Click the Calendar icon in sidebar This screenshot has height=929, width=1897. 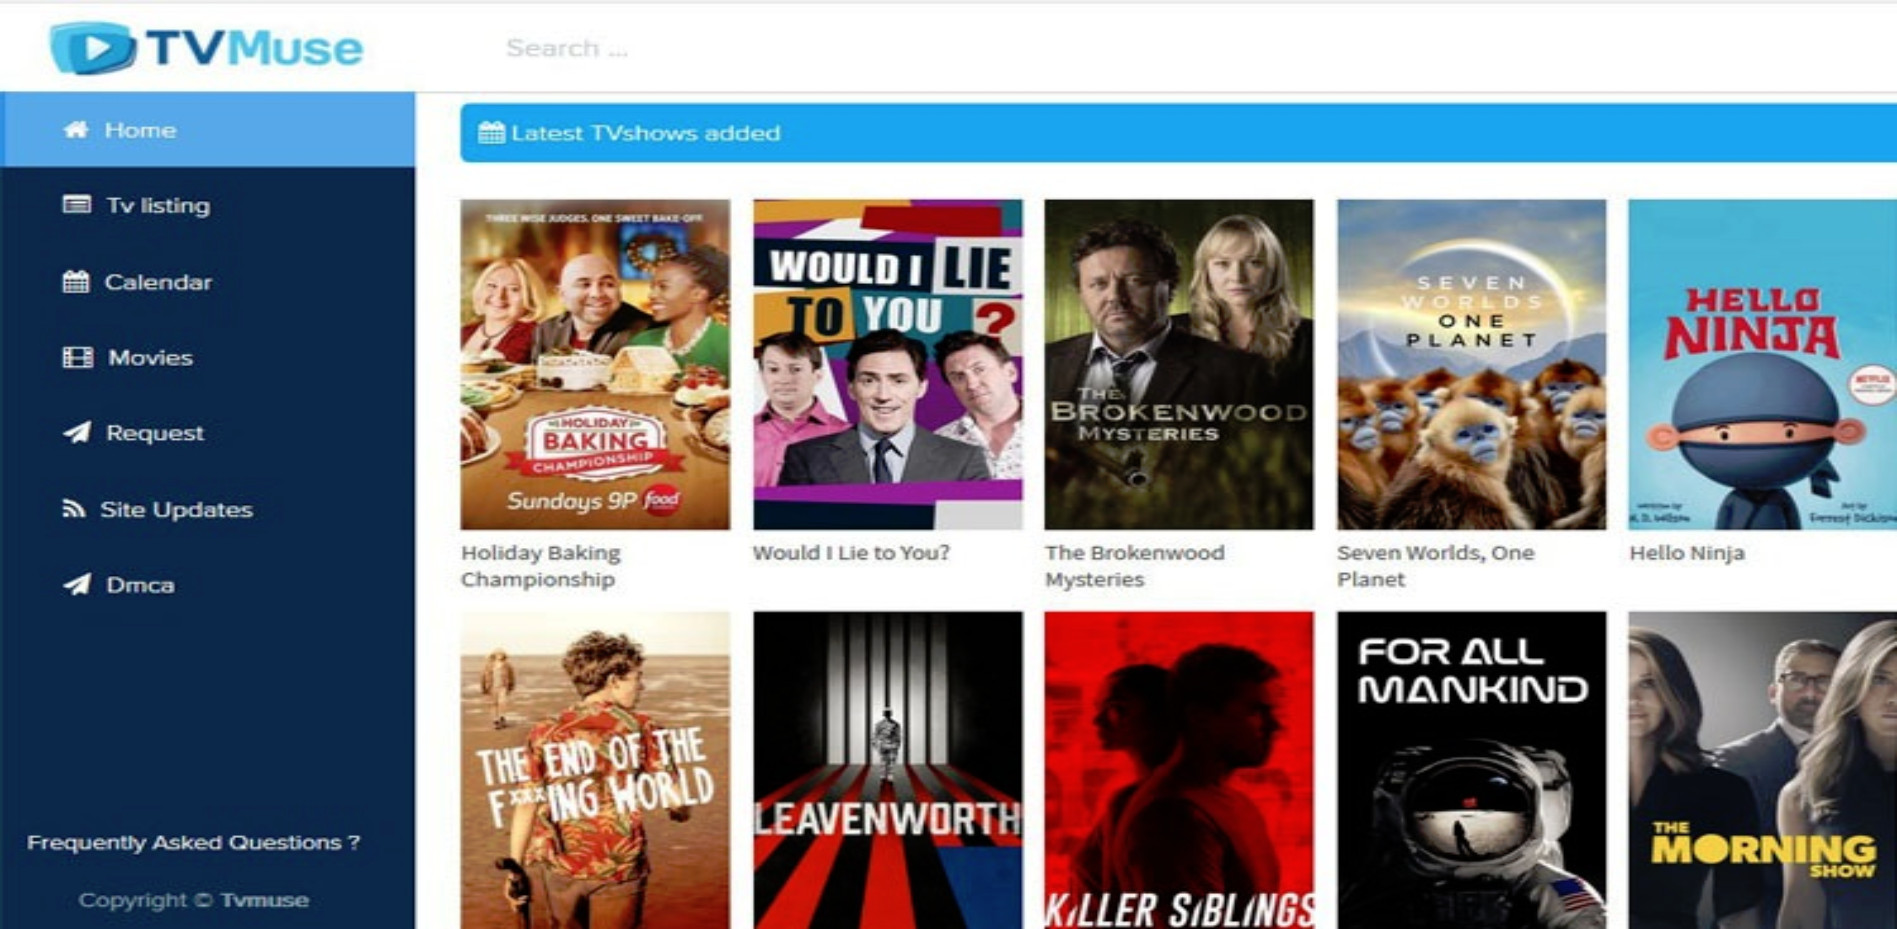pyautogui.click(x=76, y=282)
